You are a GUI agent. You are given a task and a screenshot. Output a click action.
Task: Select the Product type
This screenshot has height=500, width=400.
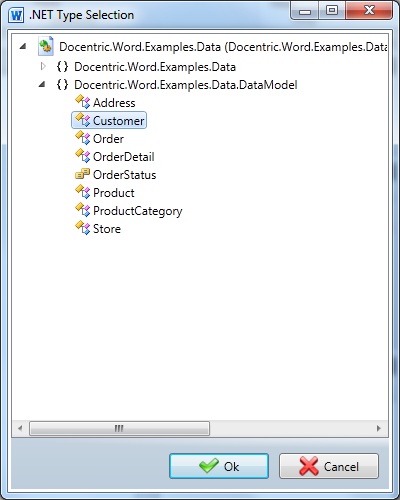pyautogui.click(x=114, y=193)
